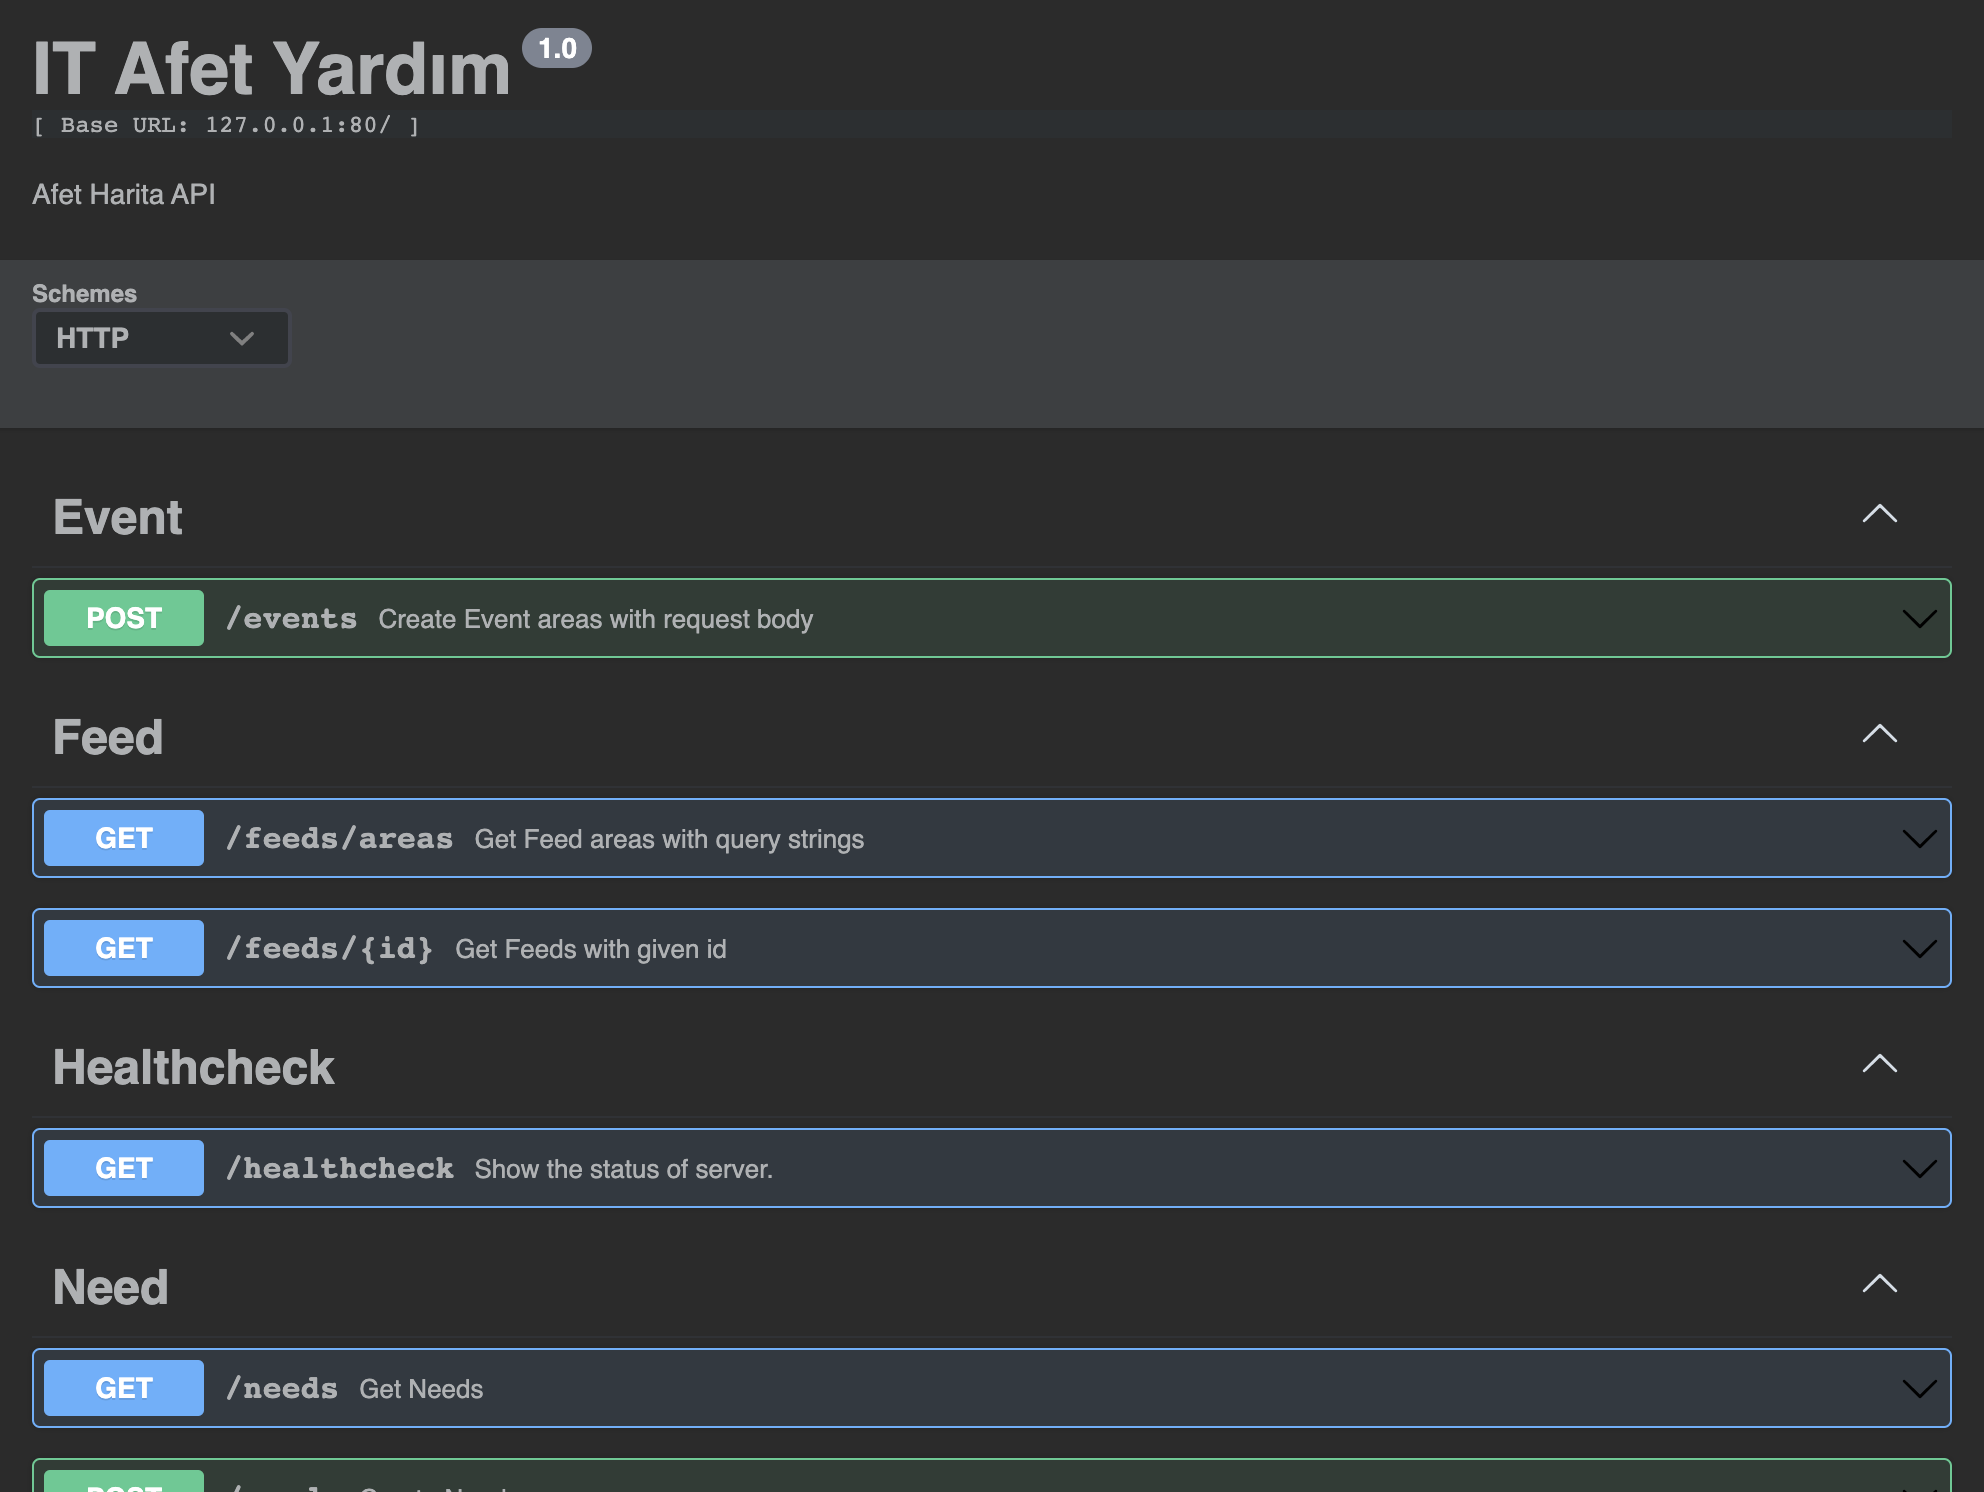1984x1492 pixels.
Task: Collapse the Event section chevron
Action: tap(1879, 514)
